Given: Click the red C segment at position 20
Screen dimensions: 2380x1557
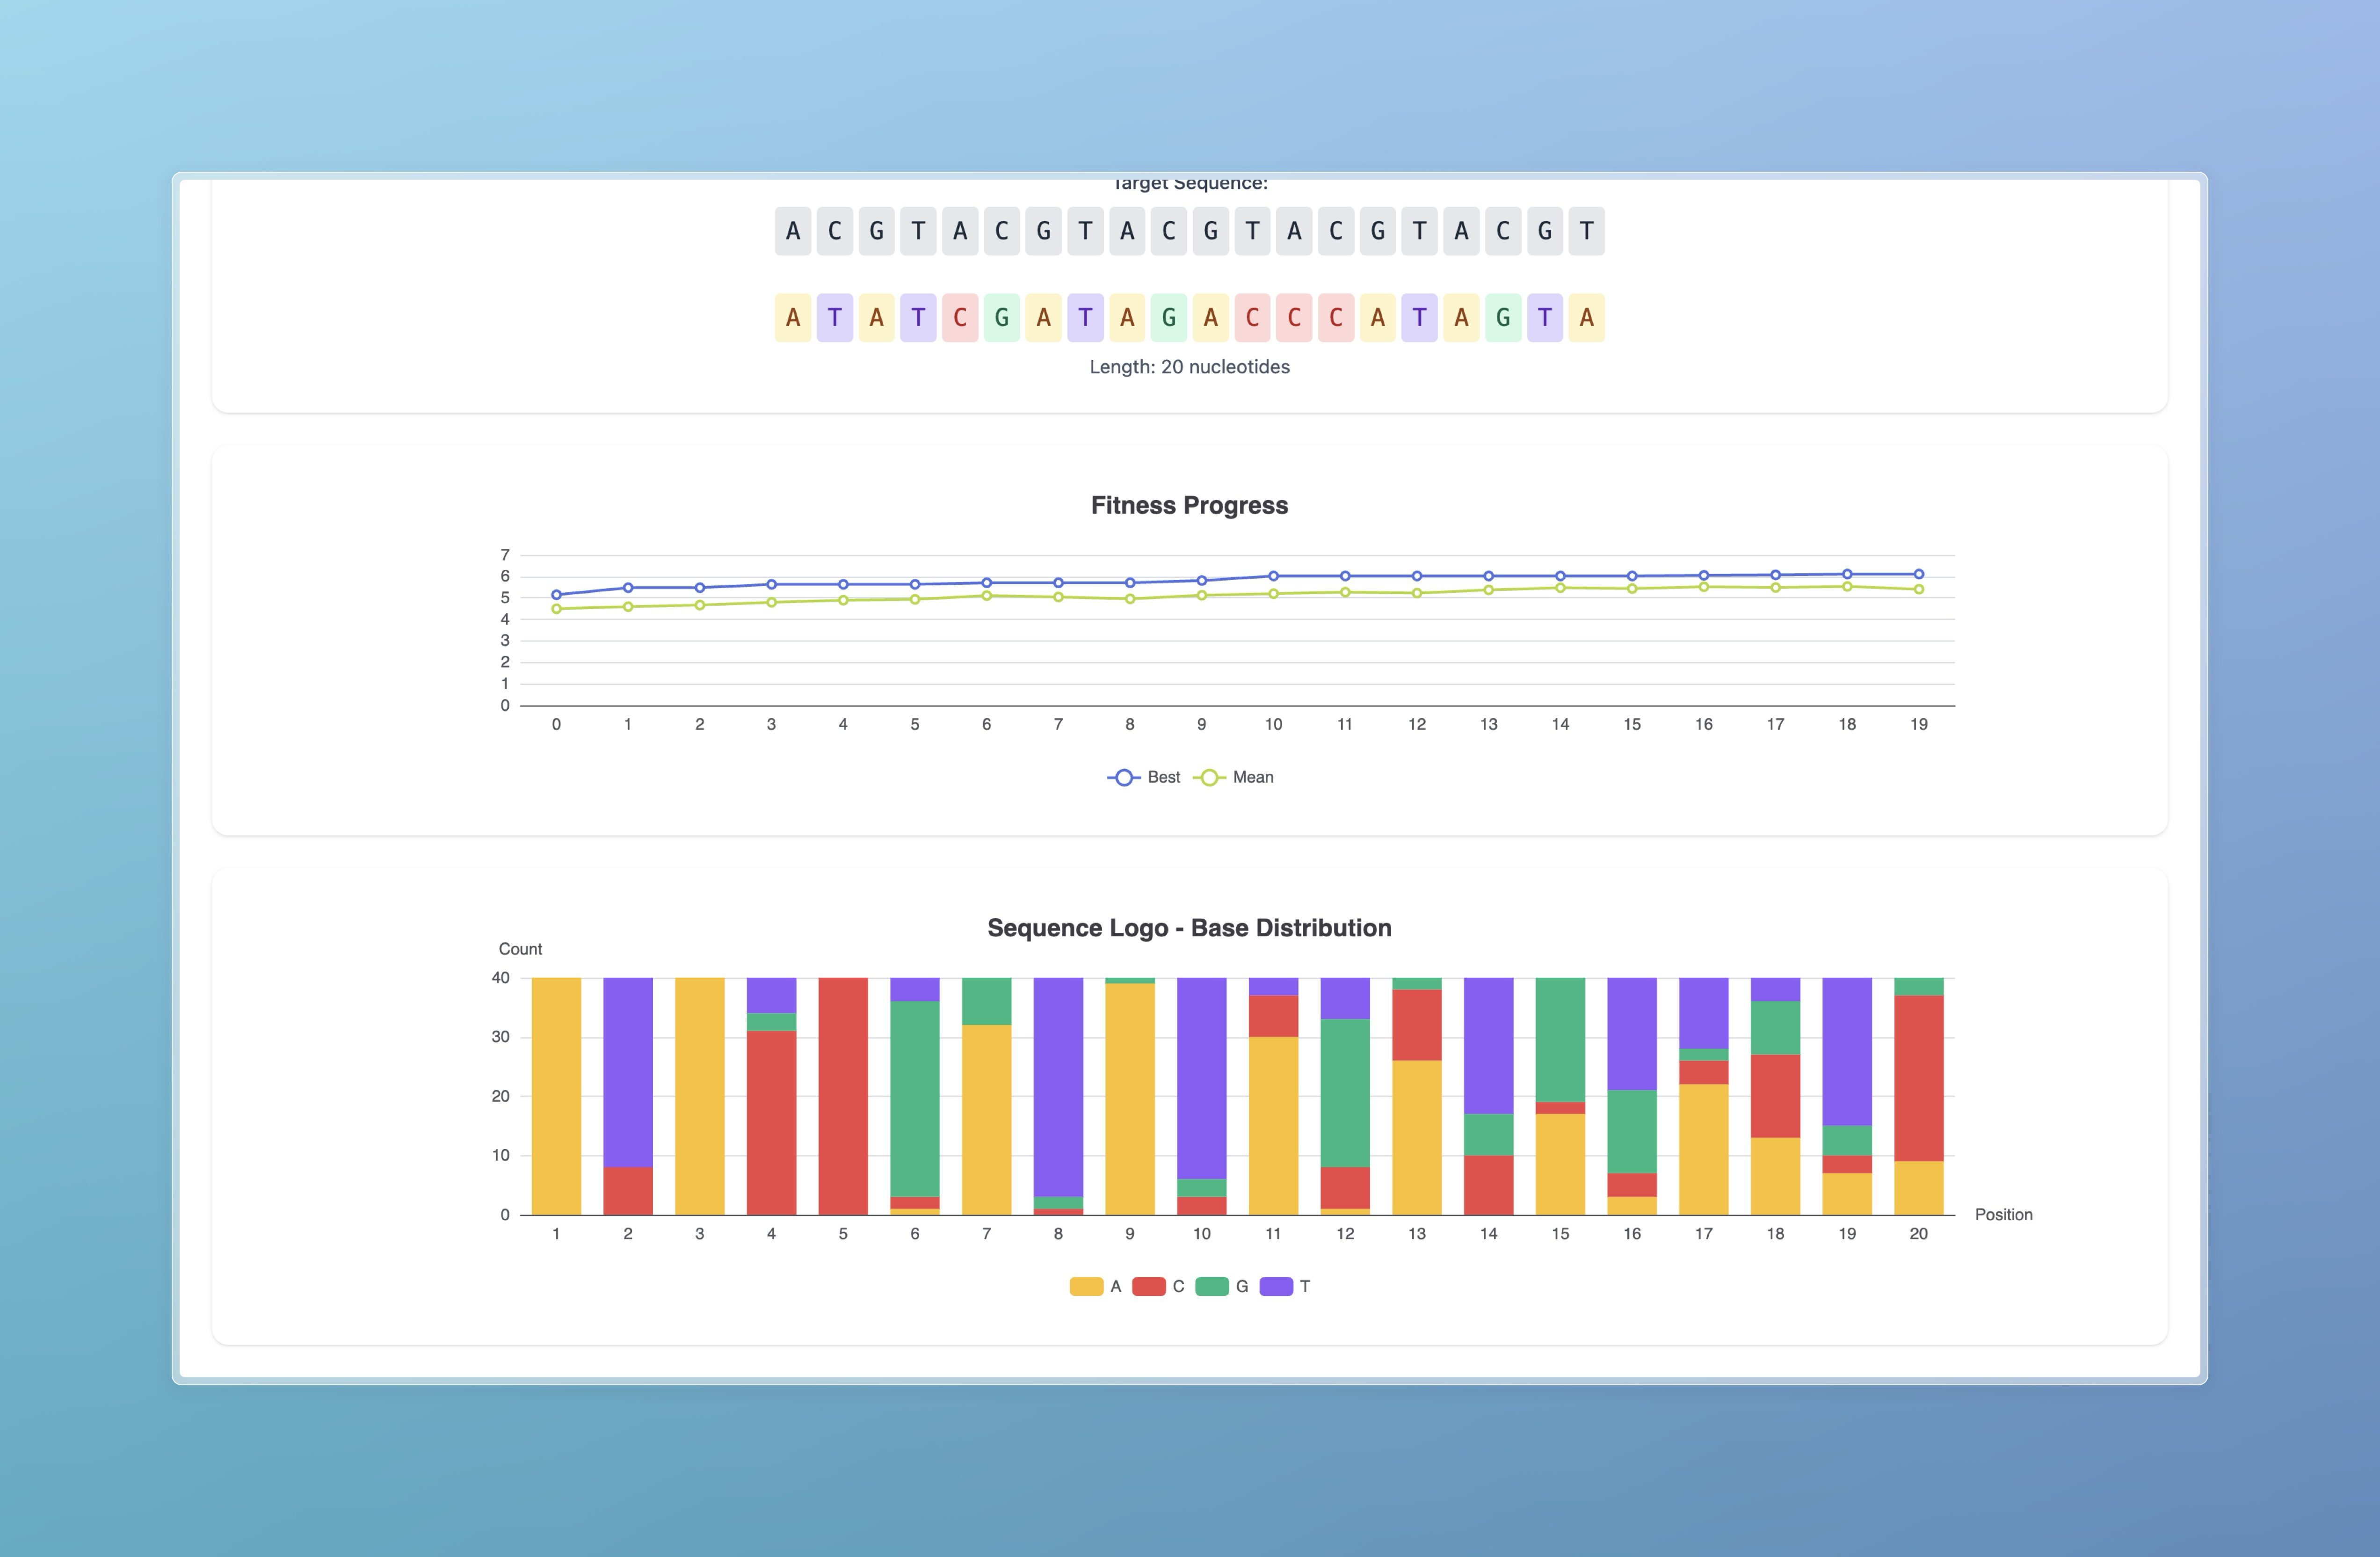Looking at the screenshot, I should 1918,1078.
